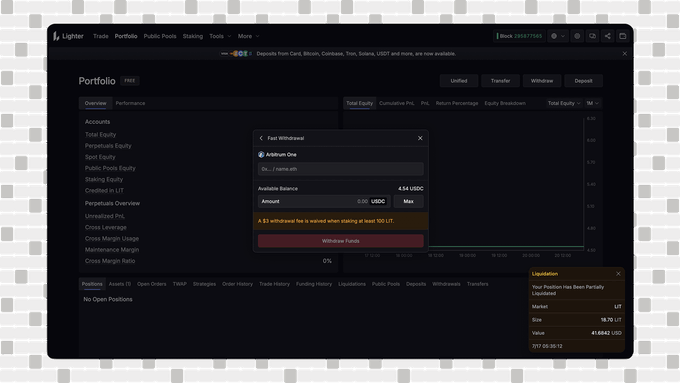Show Return Percentage chart
Screen dimensions: 680x383
coord(457,103)
